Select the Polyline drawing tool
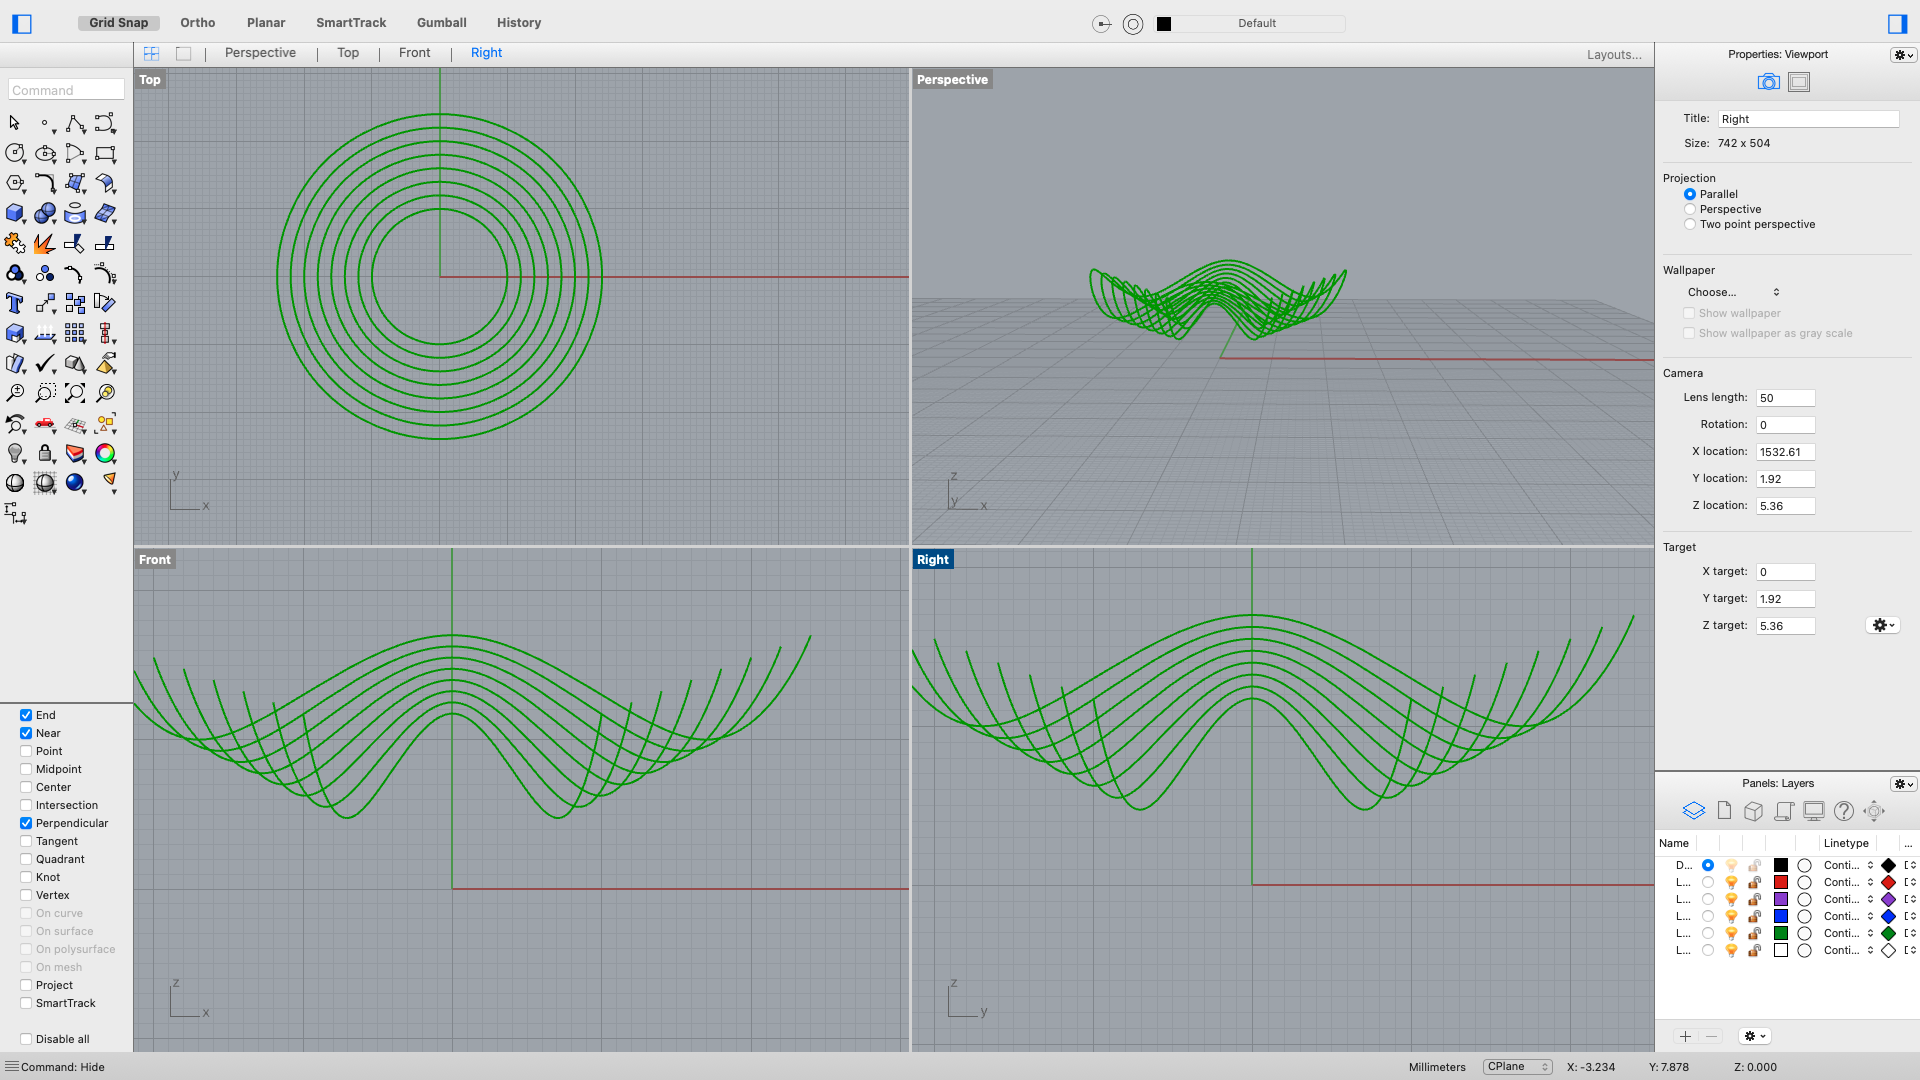The width and height of the screenshot is (1920, 1080). [75, 123]
